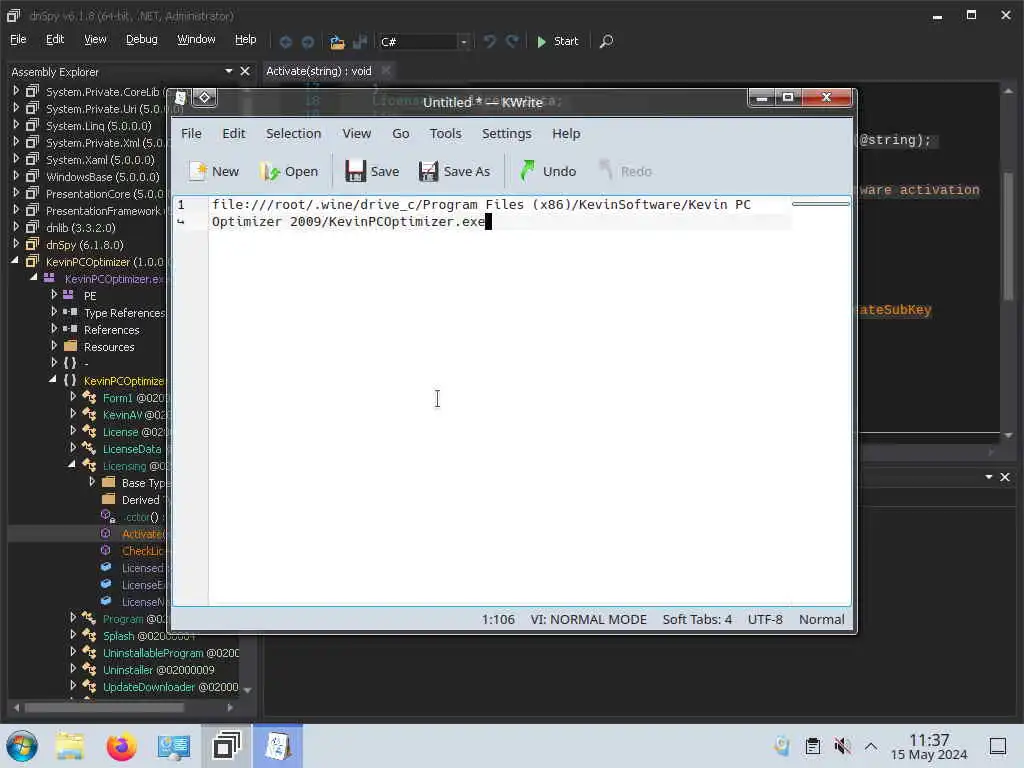Click KWrite status bar Soft Tabs: 4

(x=697, y=619)
